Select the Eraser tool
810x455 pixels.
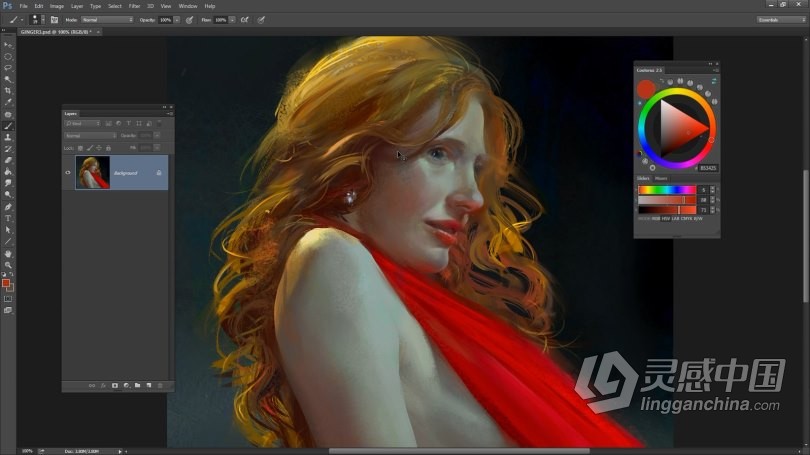[x=8, y=160]
